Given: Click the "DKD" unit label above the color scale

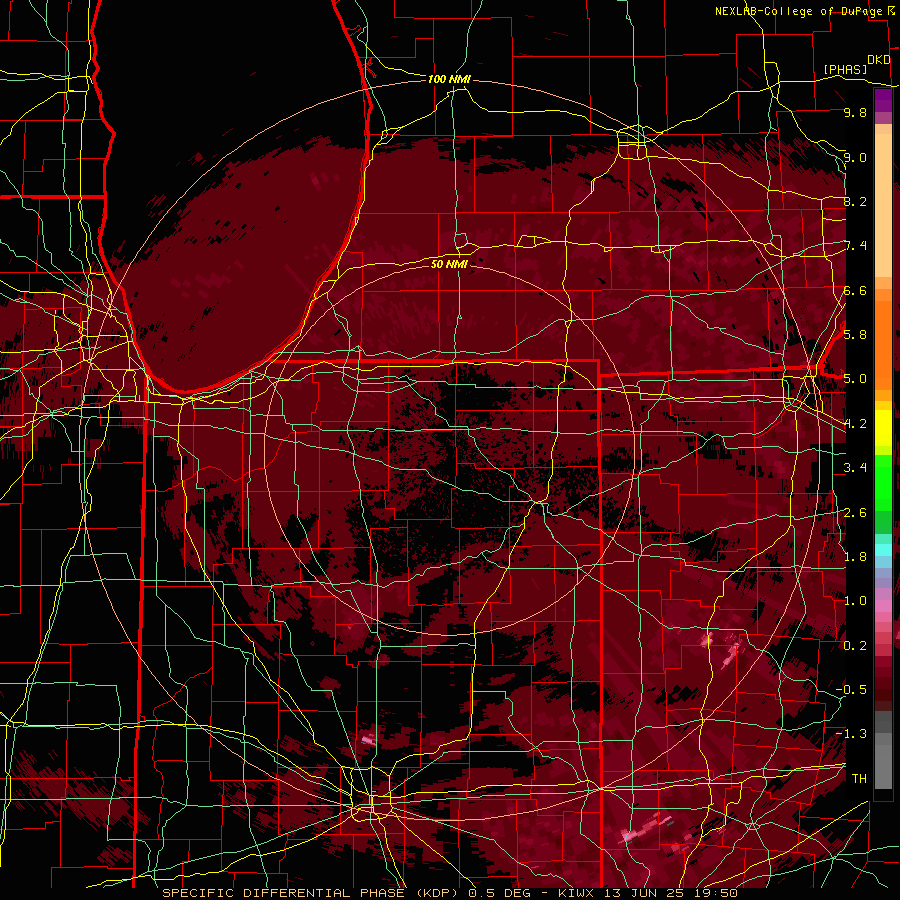Looking at the screenshot, I should 879,60.
